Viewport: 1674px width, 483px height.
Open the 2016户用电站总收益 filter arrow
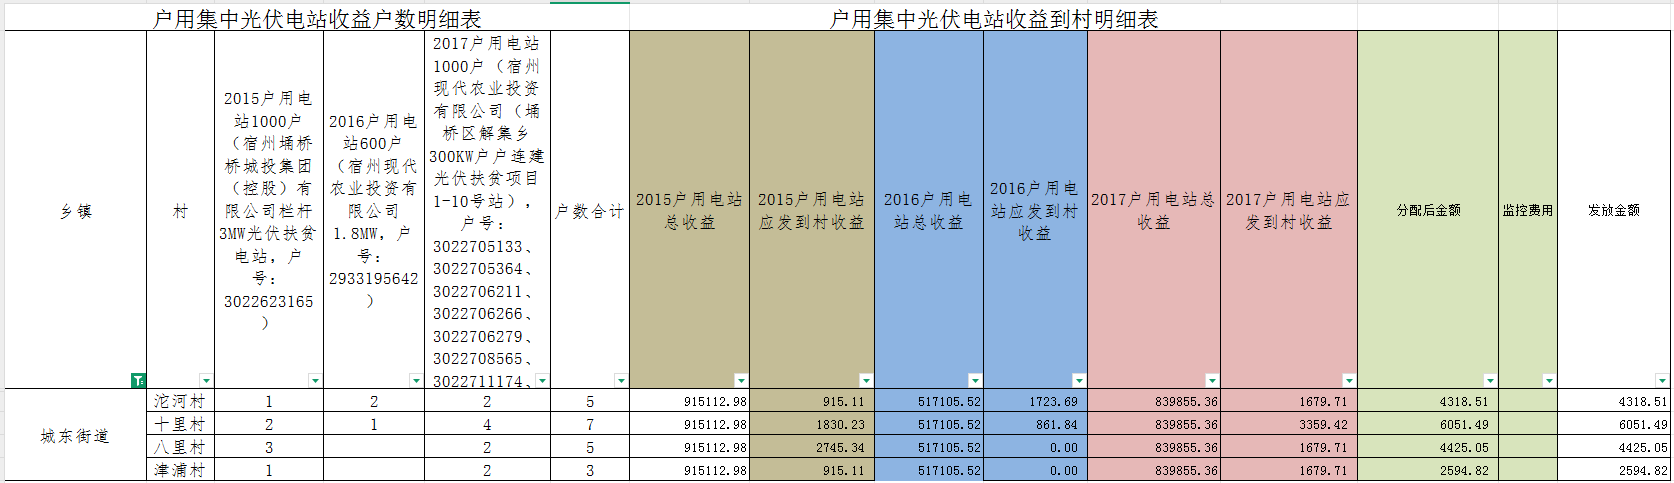[975, 381]
